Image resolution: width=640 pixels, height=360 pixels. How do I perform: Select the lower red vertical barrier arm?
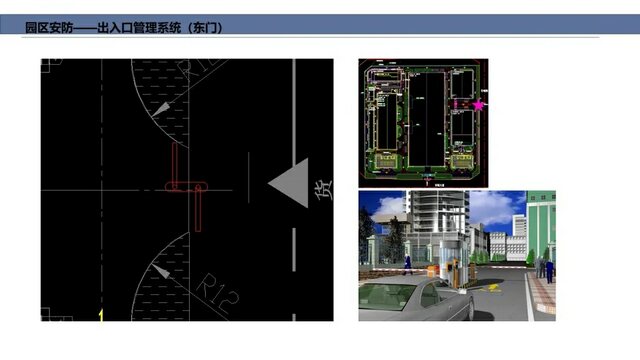[198, 208]
